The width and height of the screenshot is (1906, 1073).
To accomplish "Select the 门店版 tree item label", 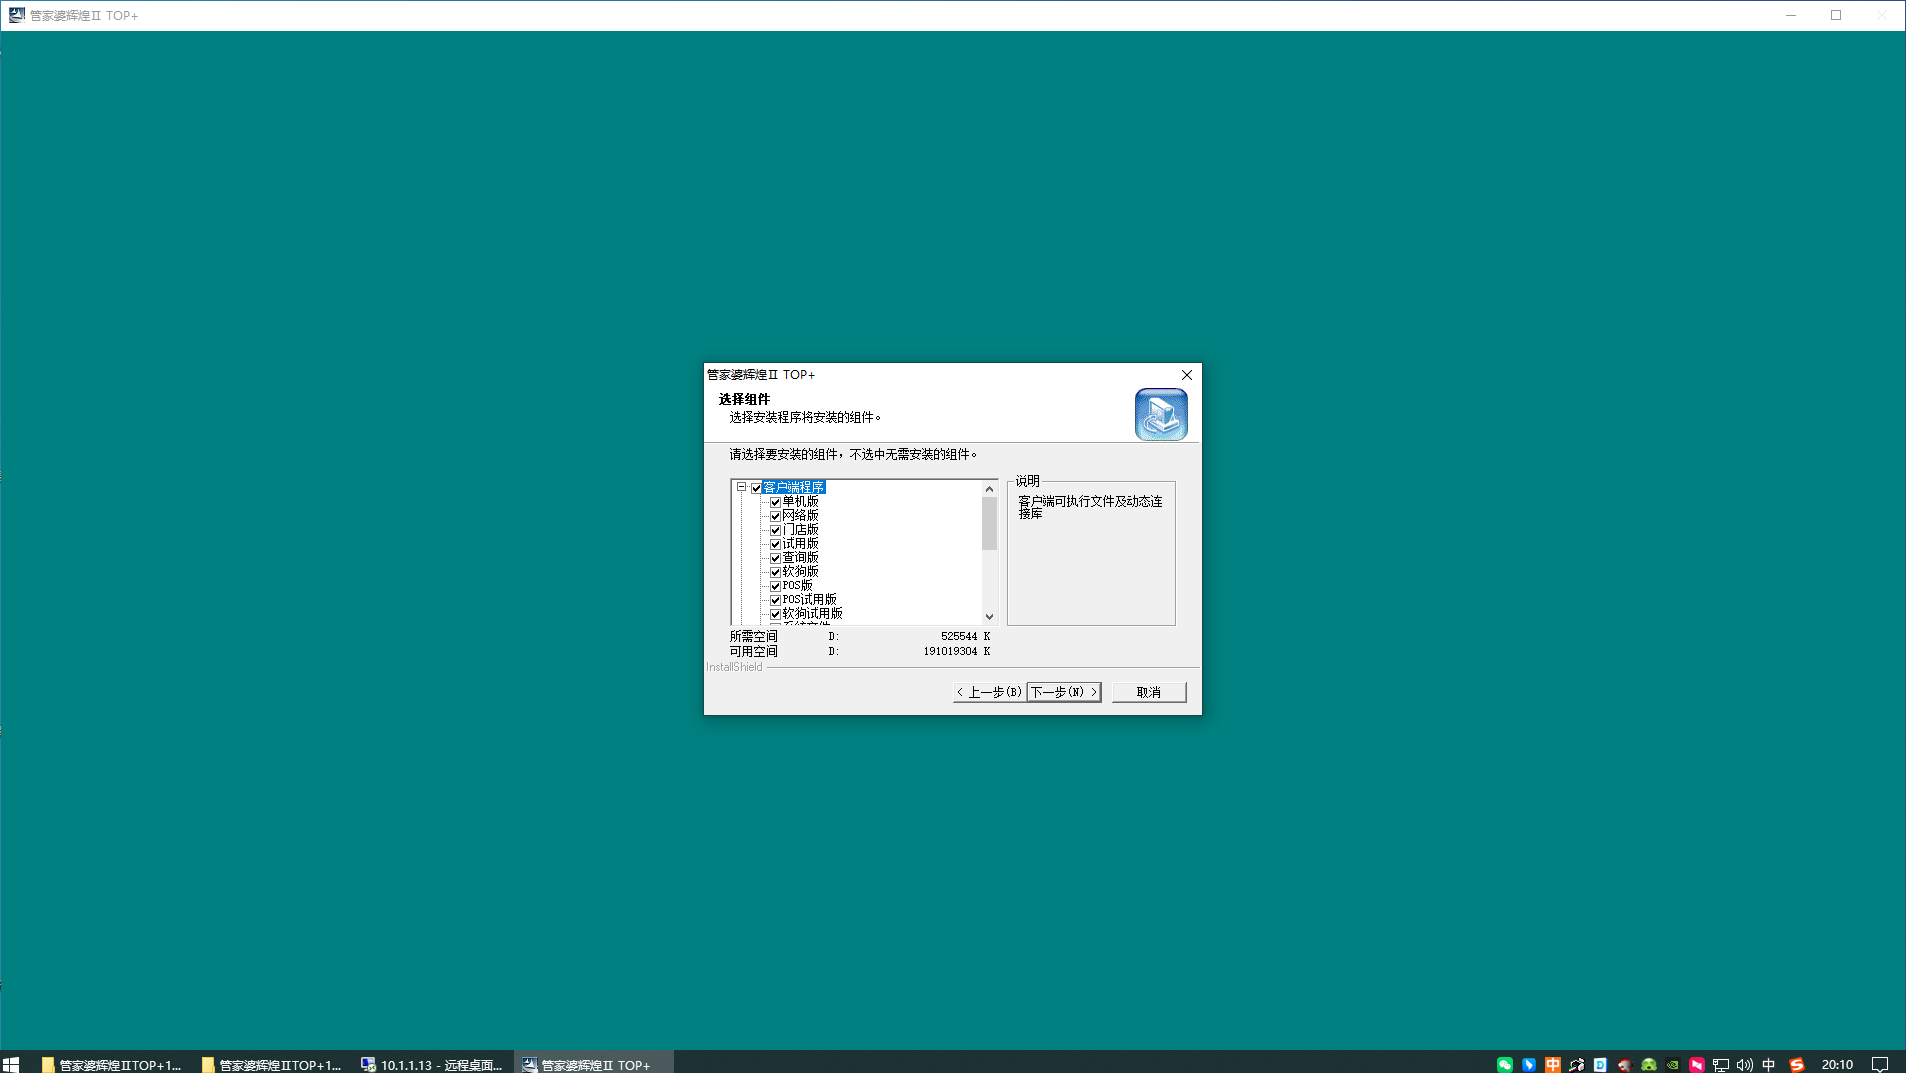I will (x=800, y=530).
